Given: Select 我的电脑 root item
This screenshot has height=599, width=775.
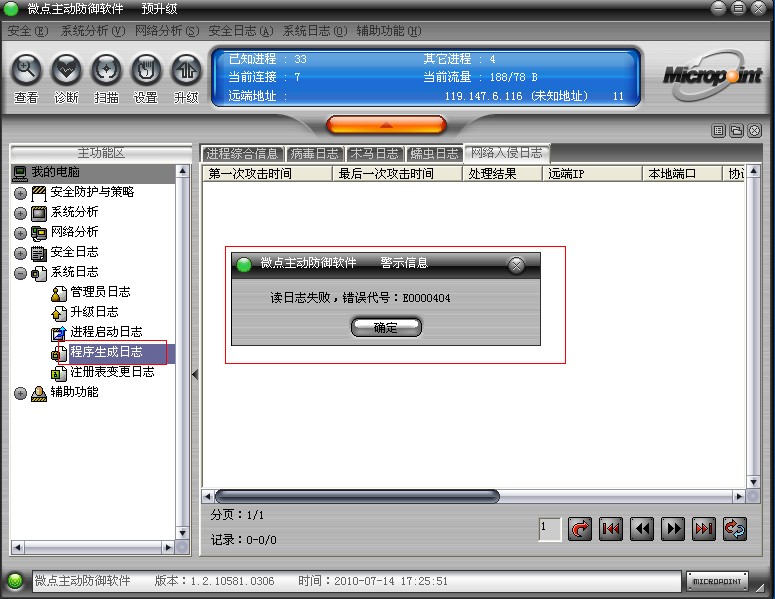Looking at the screenshot, I should click(x=55, y=172).
